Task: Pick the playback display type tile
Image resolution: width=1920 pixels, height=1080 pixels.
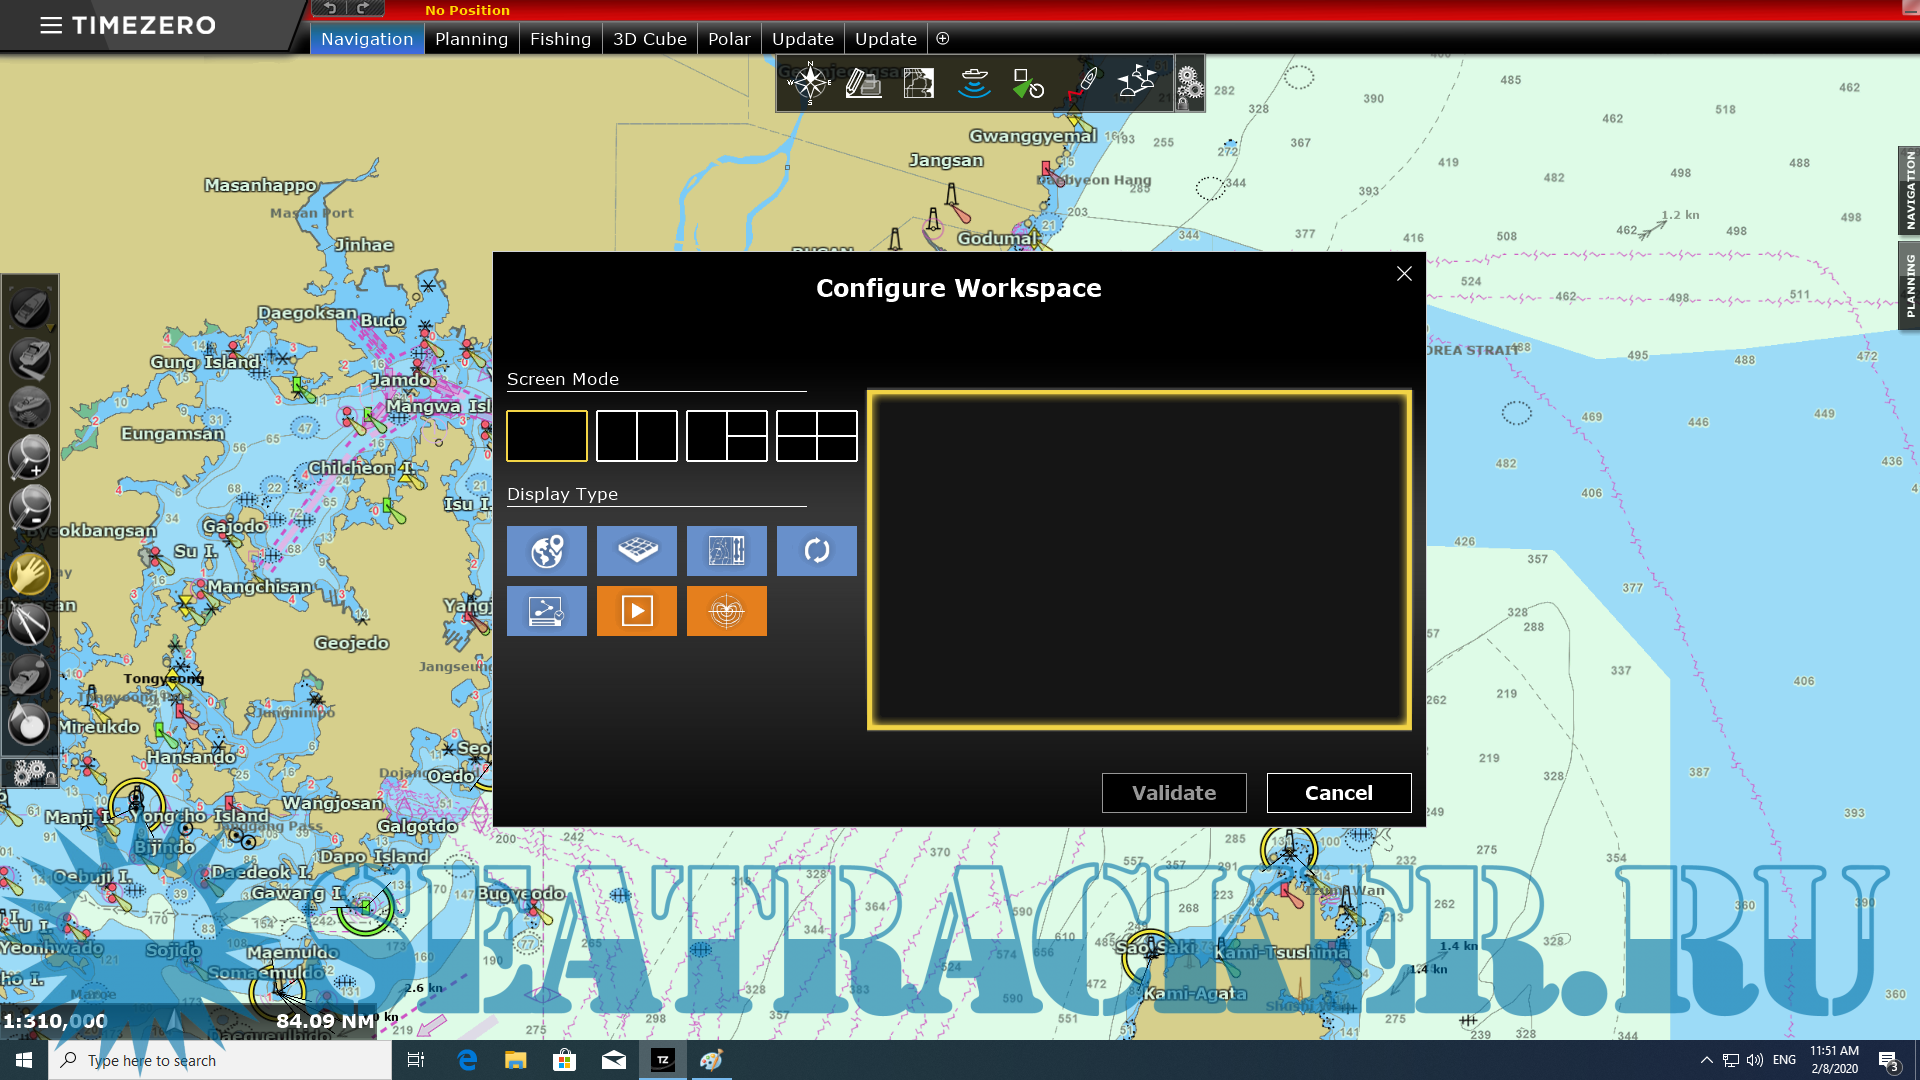Action: (637, 611)
